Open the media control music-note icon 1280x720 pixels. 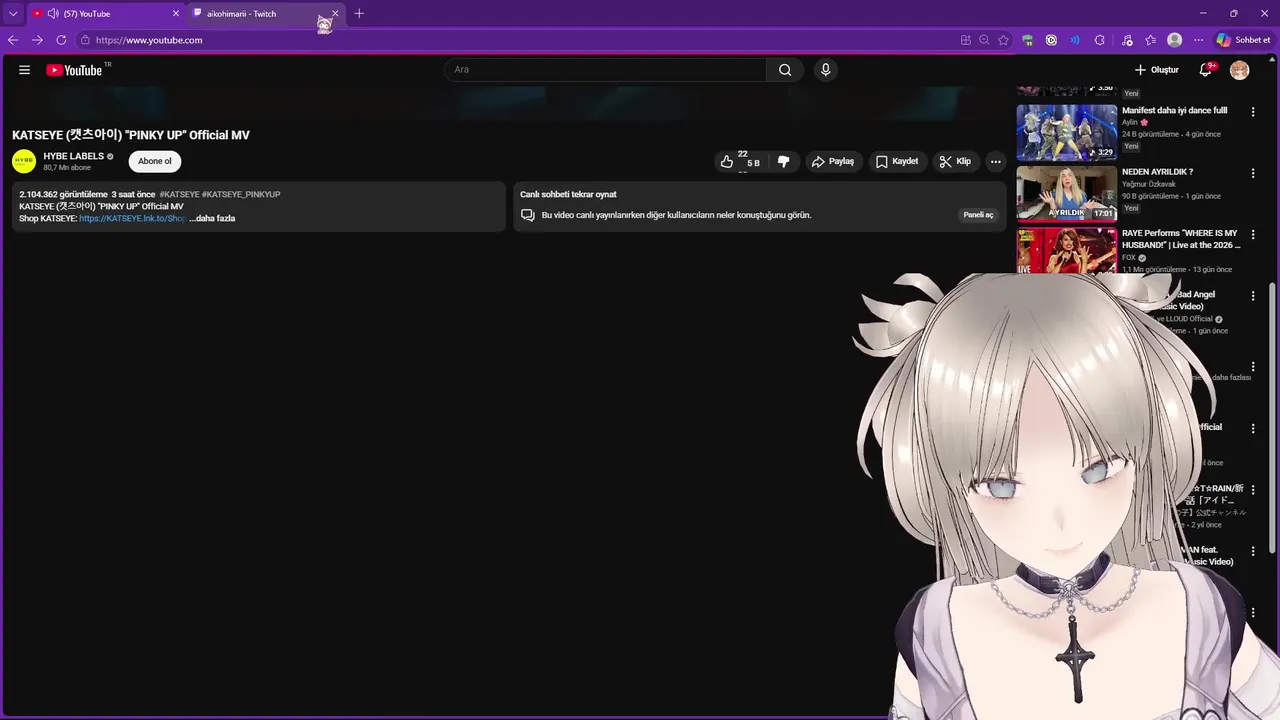(x=1127, y=40)
